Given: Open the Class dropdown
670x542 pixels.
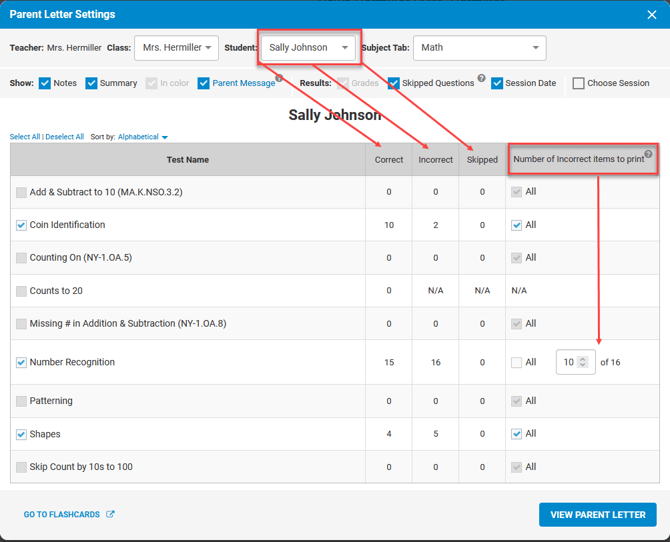Looking at the screenshot, I should pos(176,47).
